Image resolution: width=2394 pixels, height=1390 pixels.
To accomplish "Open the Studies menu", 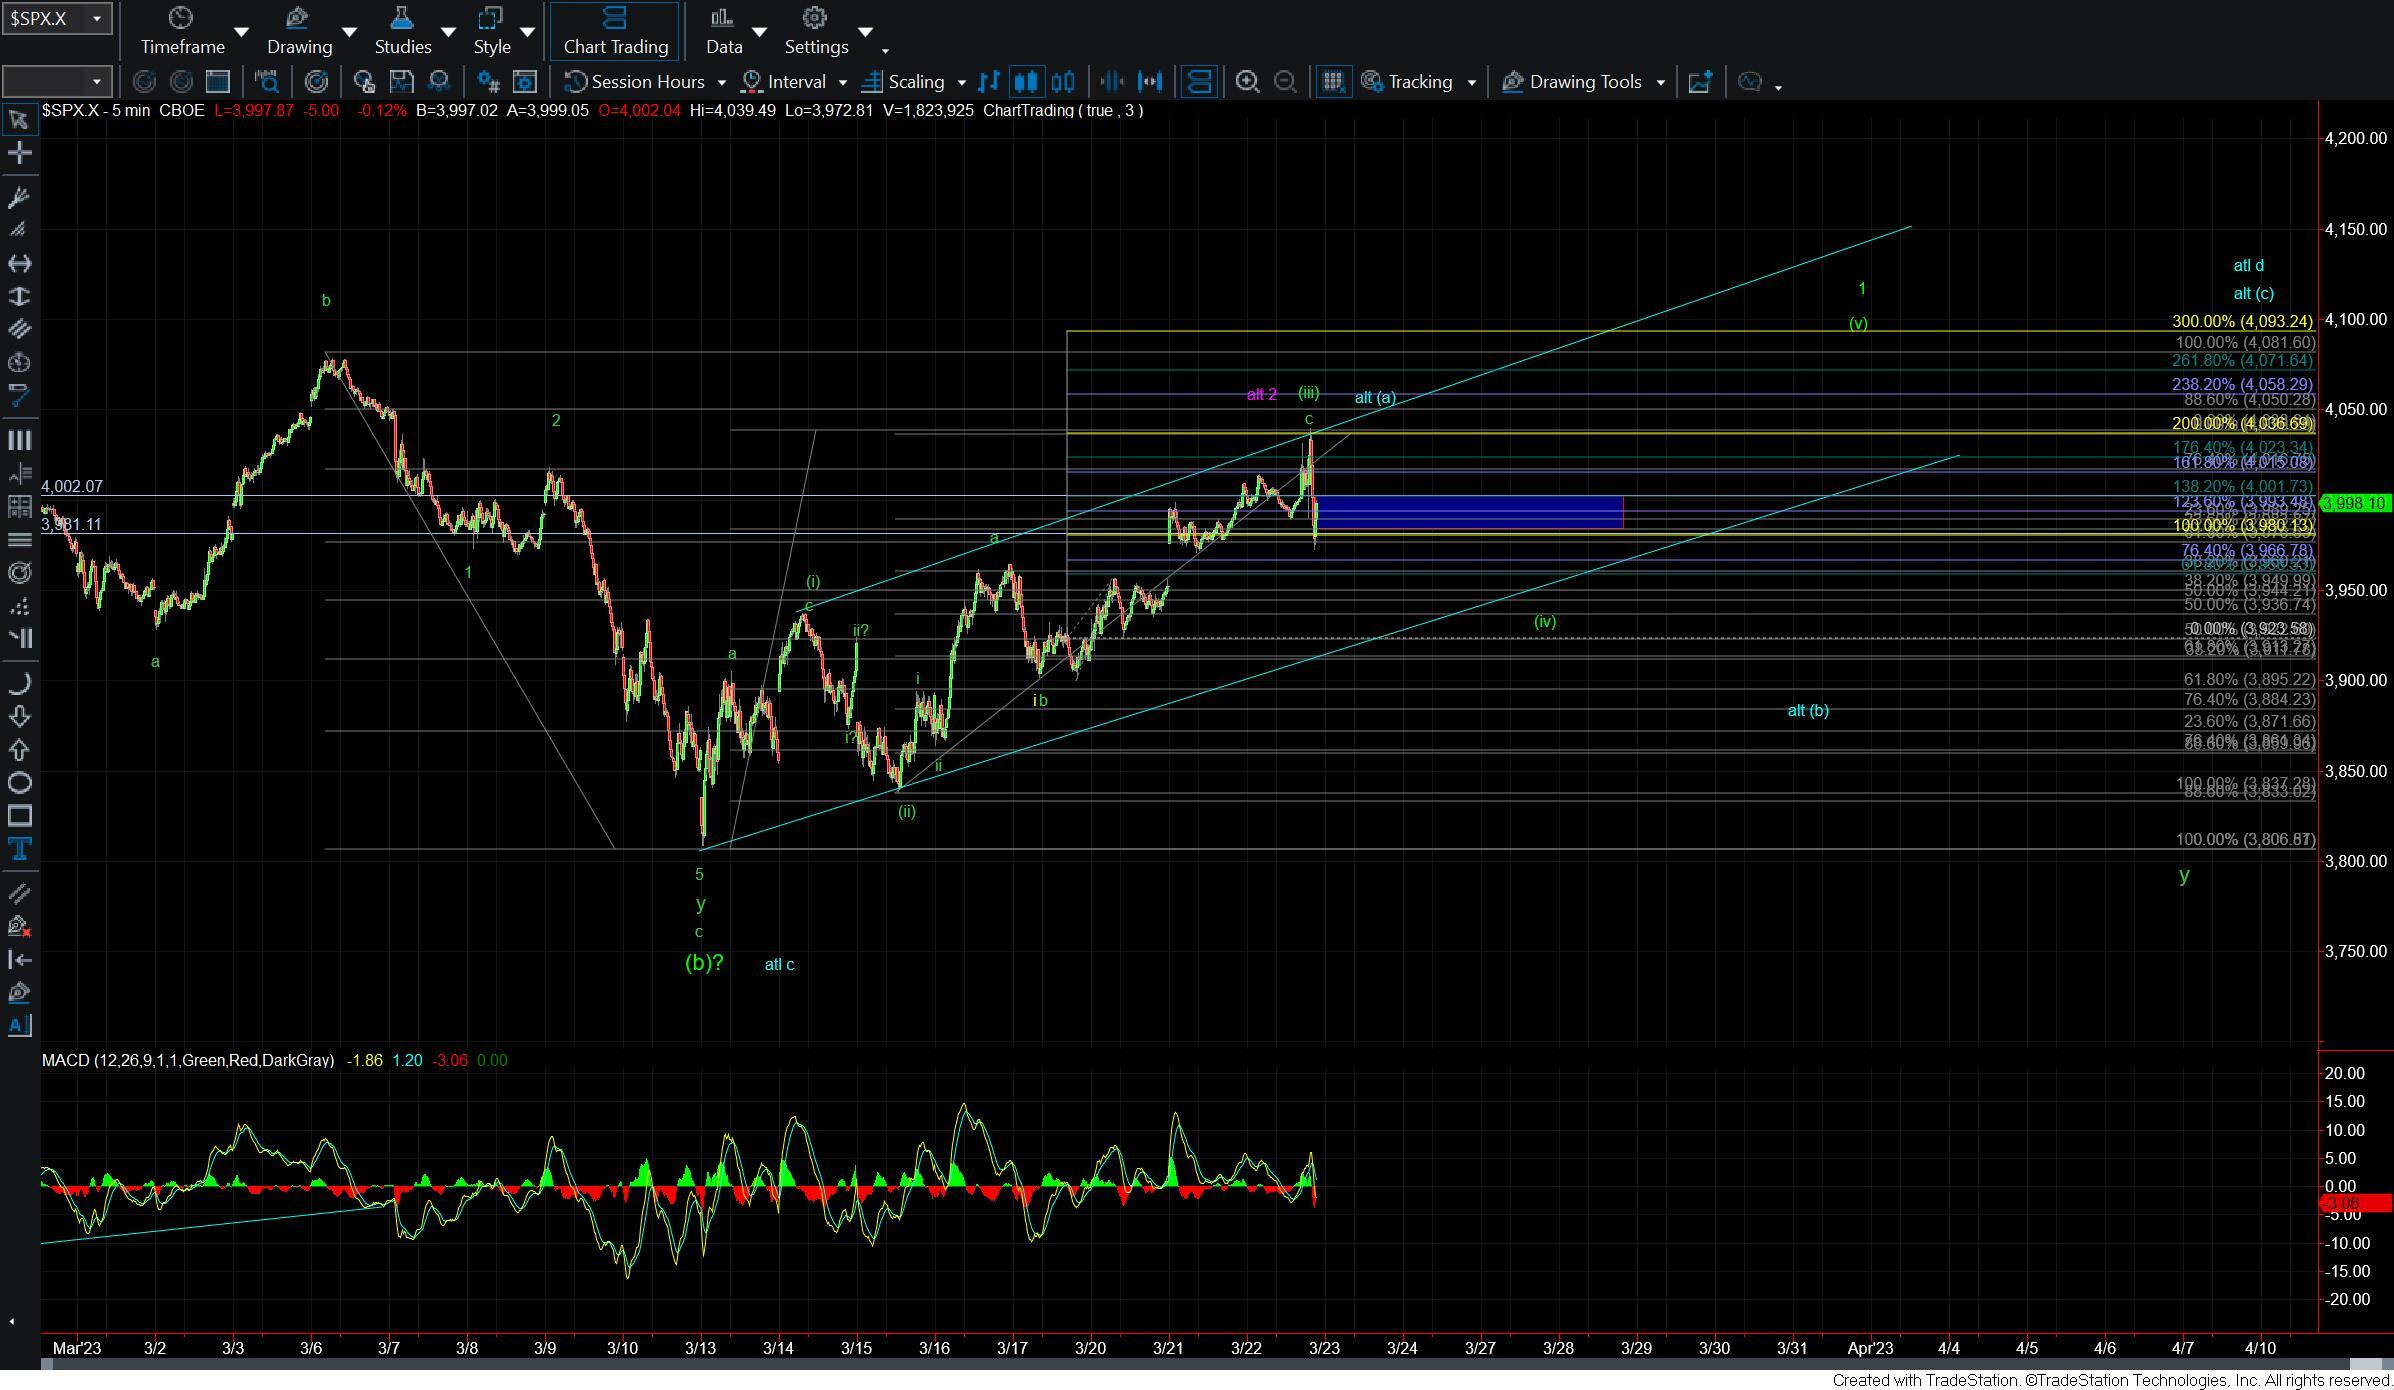I will [x=402, y=31].
